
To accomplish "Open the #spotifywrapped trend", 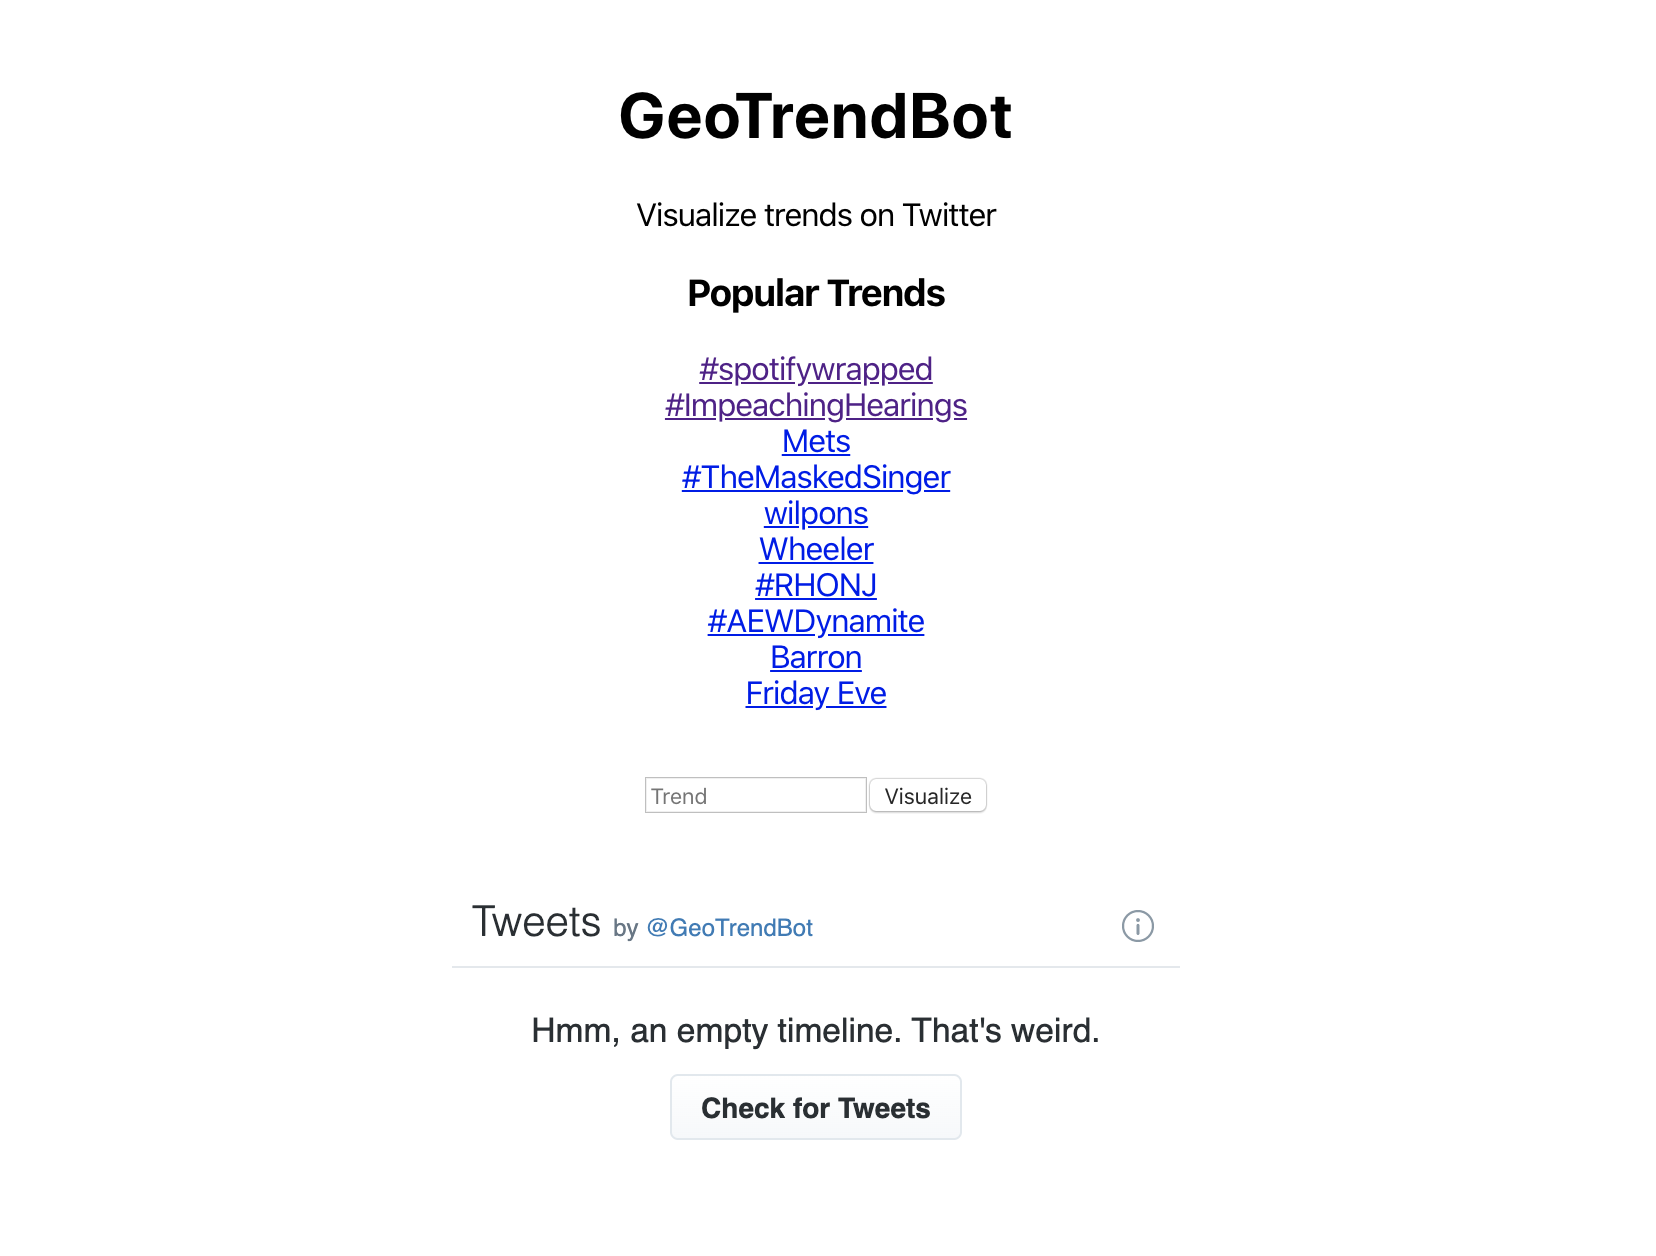I will tap(815, 369).
